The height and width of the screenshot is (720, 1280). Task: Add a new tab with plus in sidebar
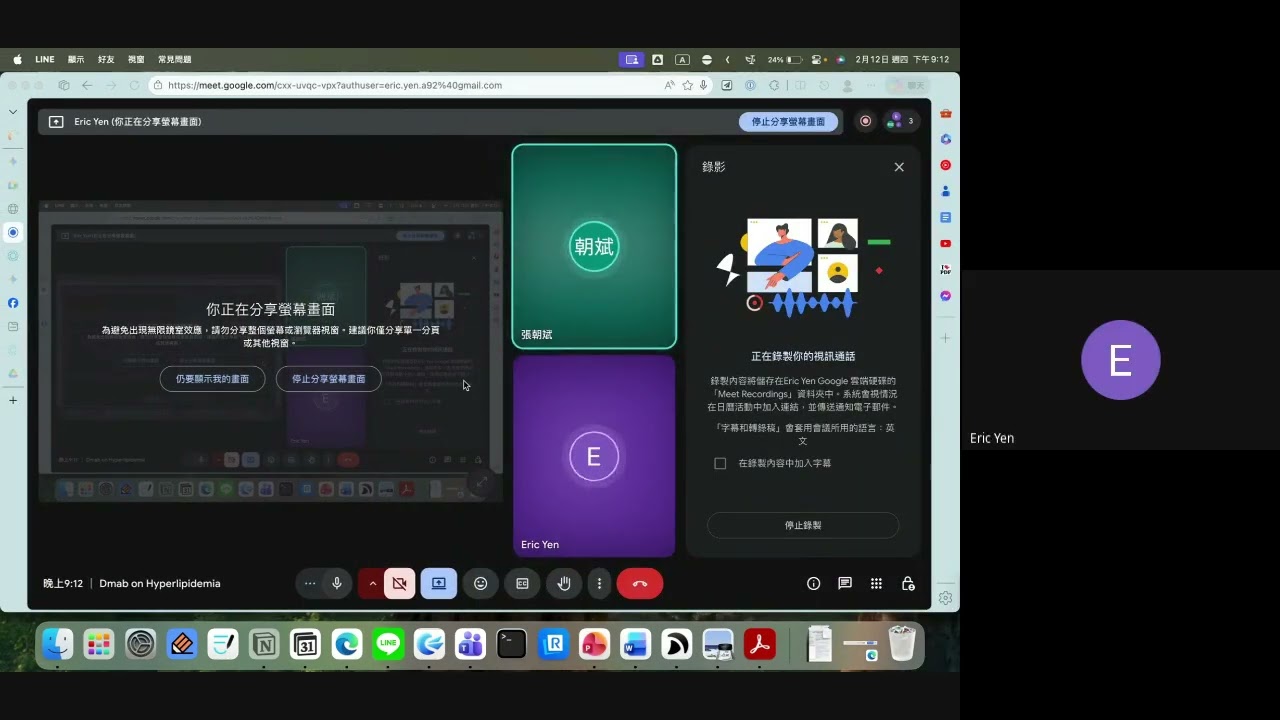coord(13,400)
